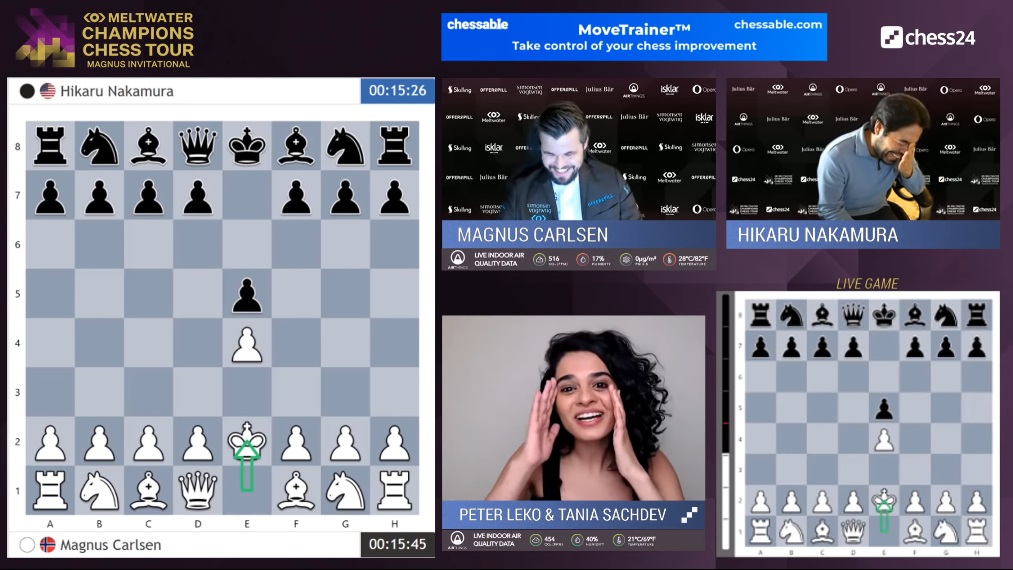Select the black rook on a8, main board

[50, 147]
